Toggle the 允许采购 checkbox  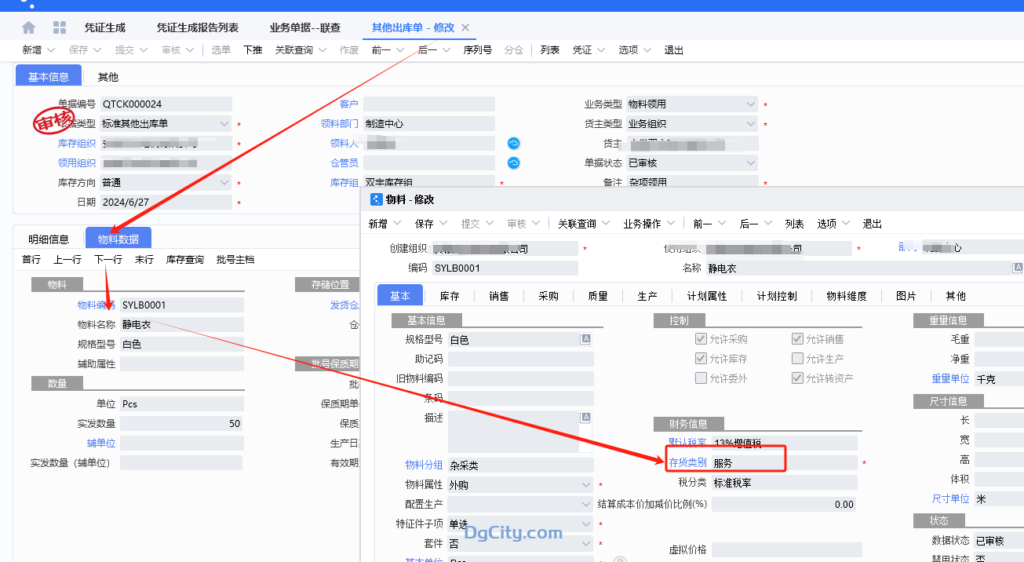pos(701,339)
